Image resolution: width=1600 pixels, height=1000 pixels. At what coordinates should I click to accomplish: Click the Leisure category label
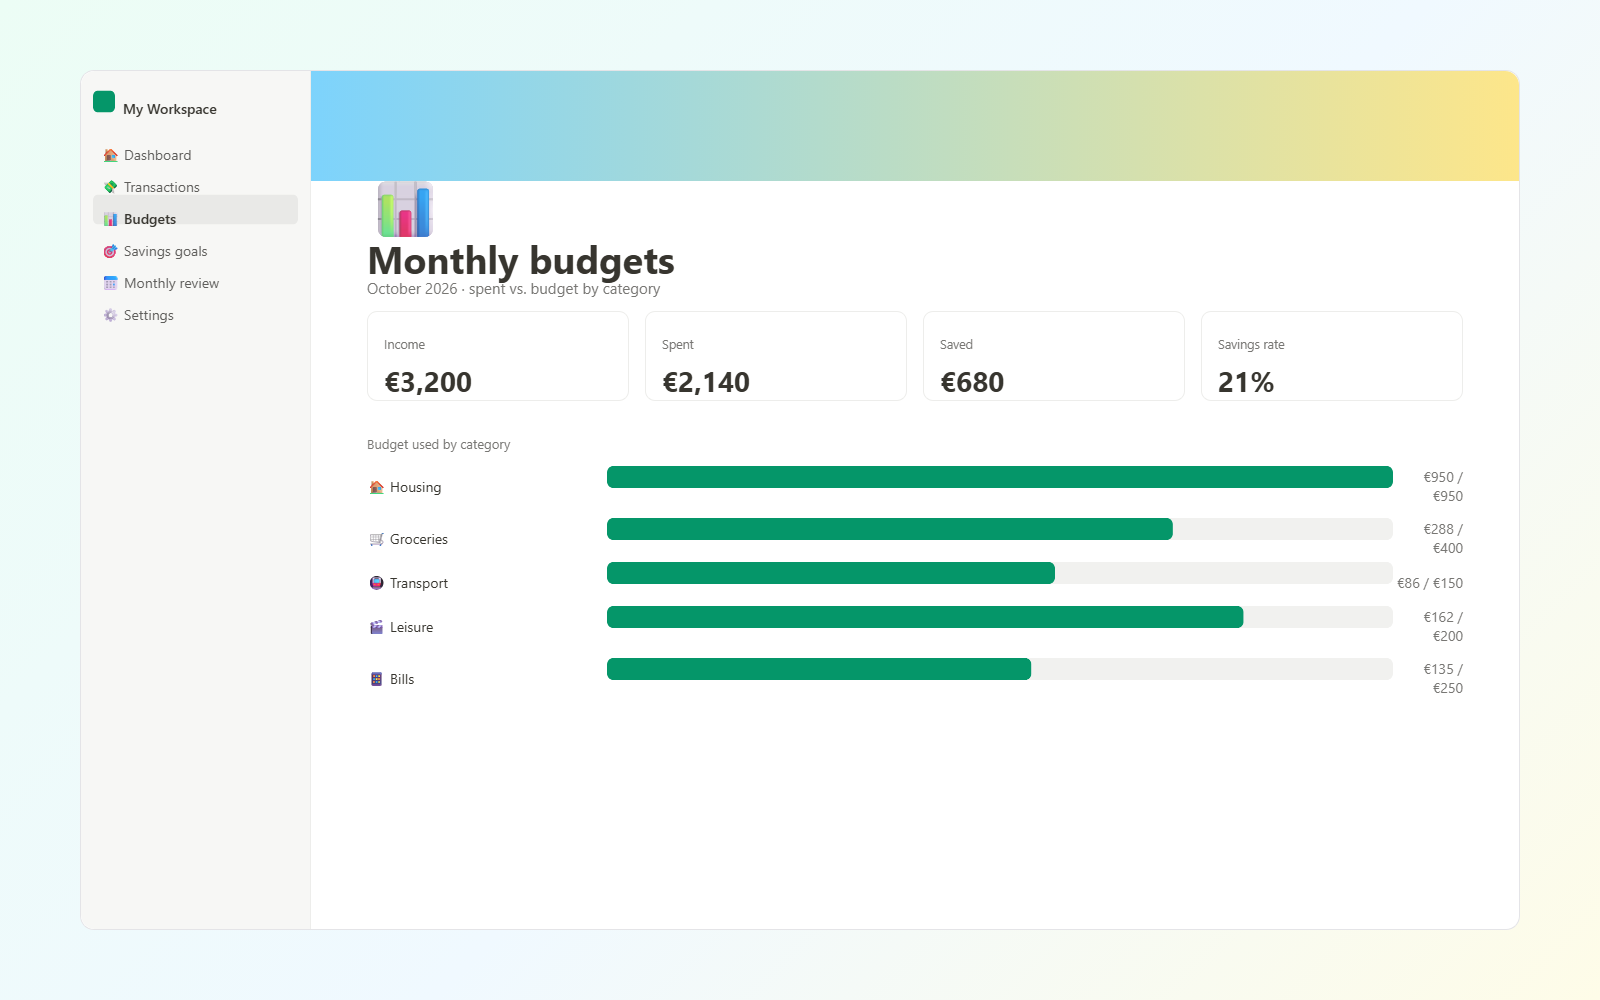click(x=411, y=628)
